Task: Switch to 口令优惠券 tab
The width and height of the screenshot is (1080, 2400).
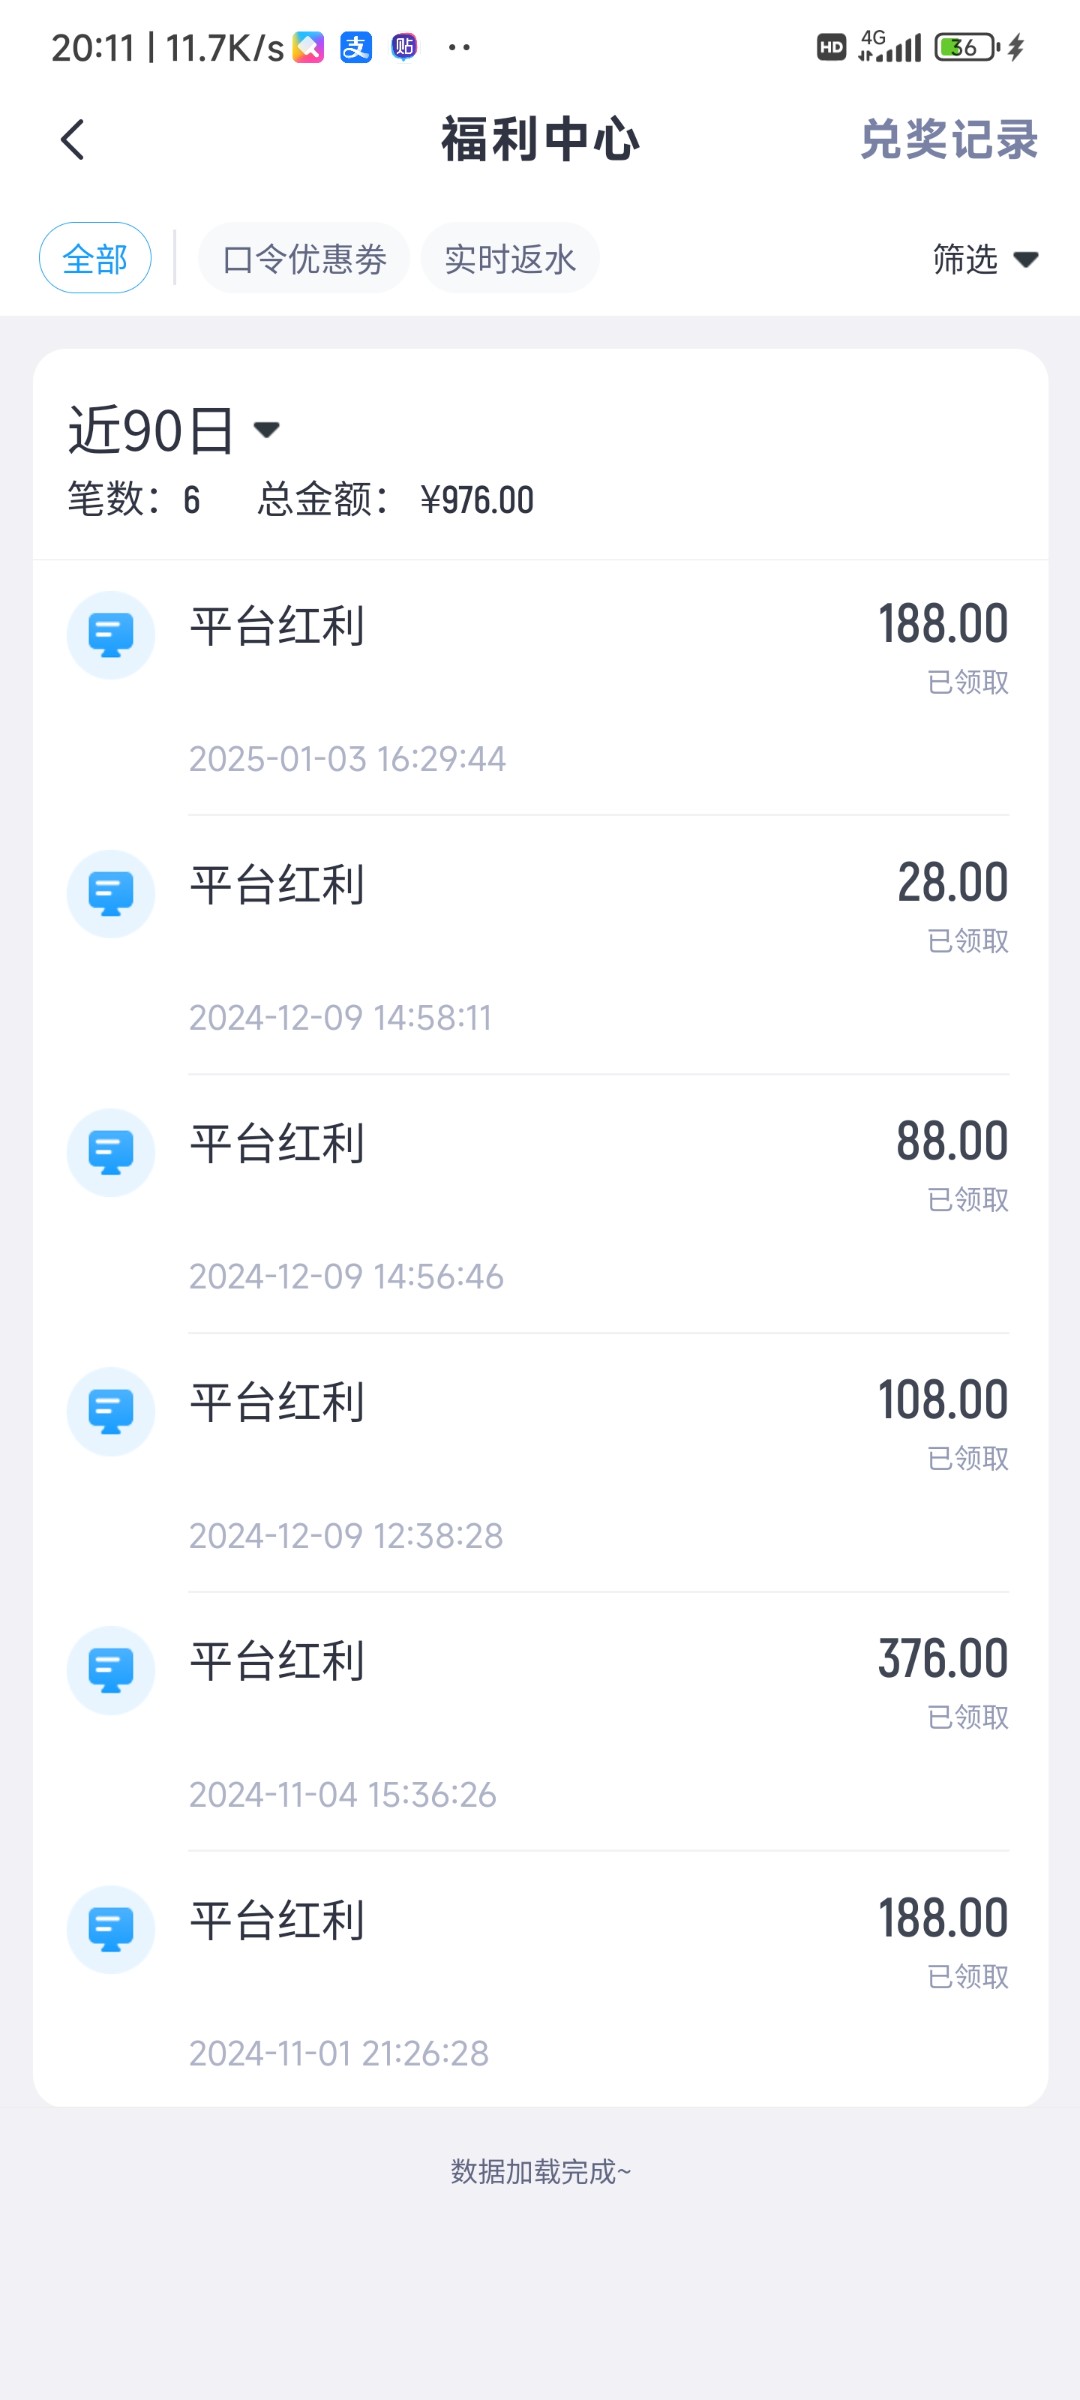Action: (304, 259)
